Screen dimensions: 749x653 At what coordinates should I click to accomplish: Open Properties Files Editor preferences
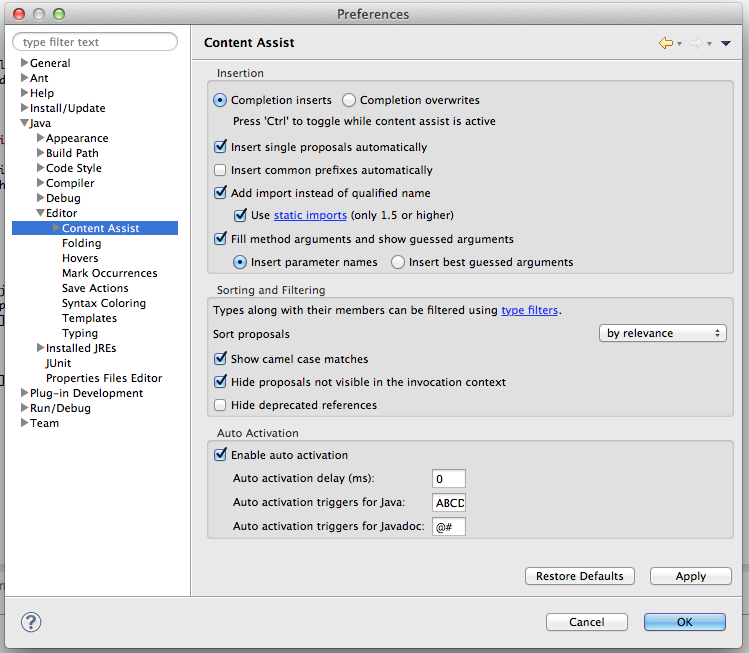pyautogui.click(x=104, y=378)
